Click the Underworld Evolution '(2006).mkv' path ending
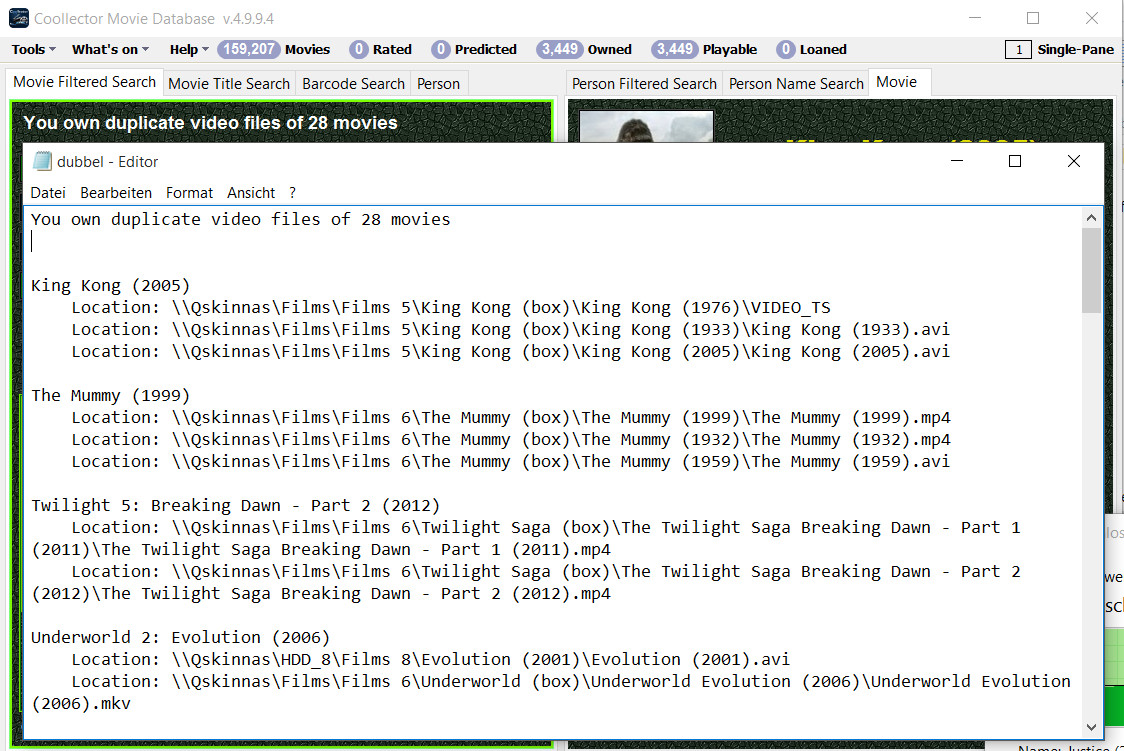Image resolution: width=1124 pixels, height=751 pixels. 81,704
